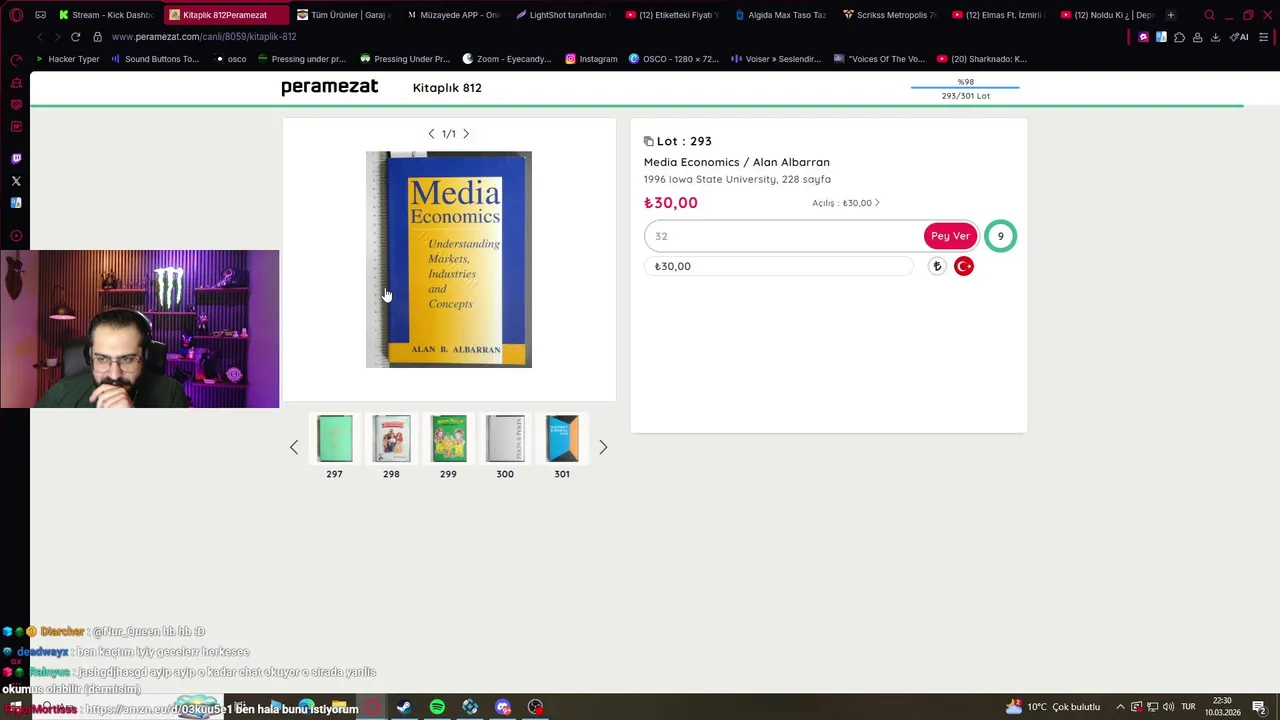1280x720 pixels.
Task: Click the copy icon beside Lot : 293
Action: click(648, 141)
